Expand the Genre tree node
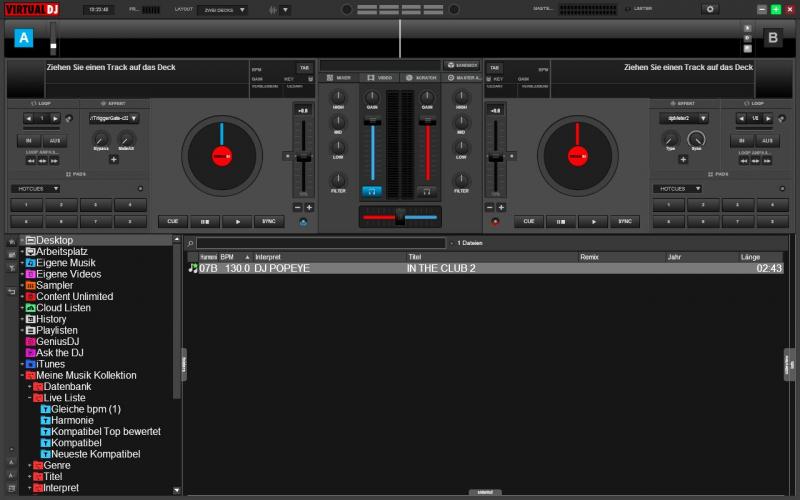The height and width of the screenshot is (500, 800). pos(30,465)
